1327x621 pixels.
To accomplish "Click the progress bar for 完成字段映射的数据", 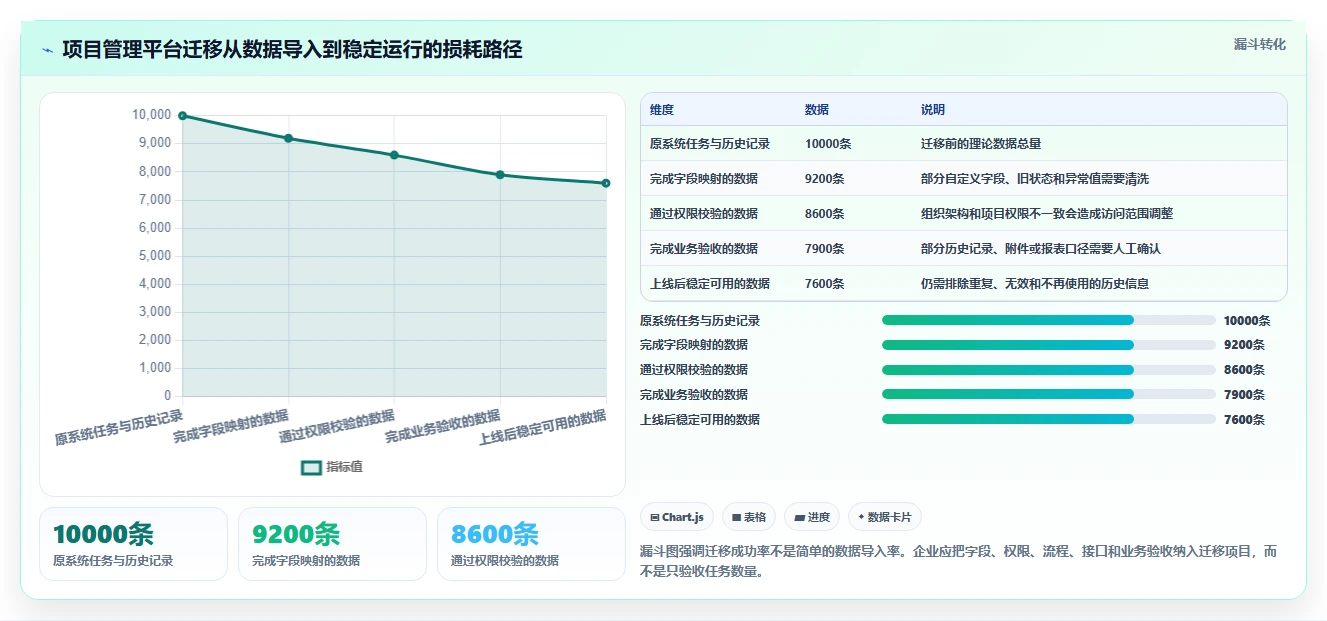I will point(1049,345).
